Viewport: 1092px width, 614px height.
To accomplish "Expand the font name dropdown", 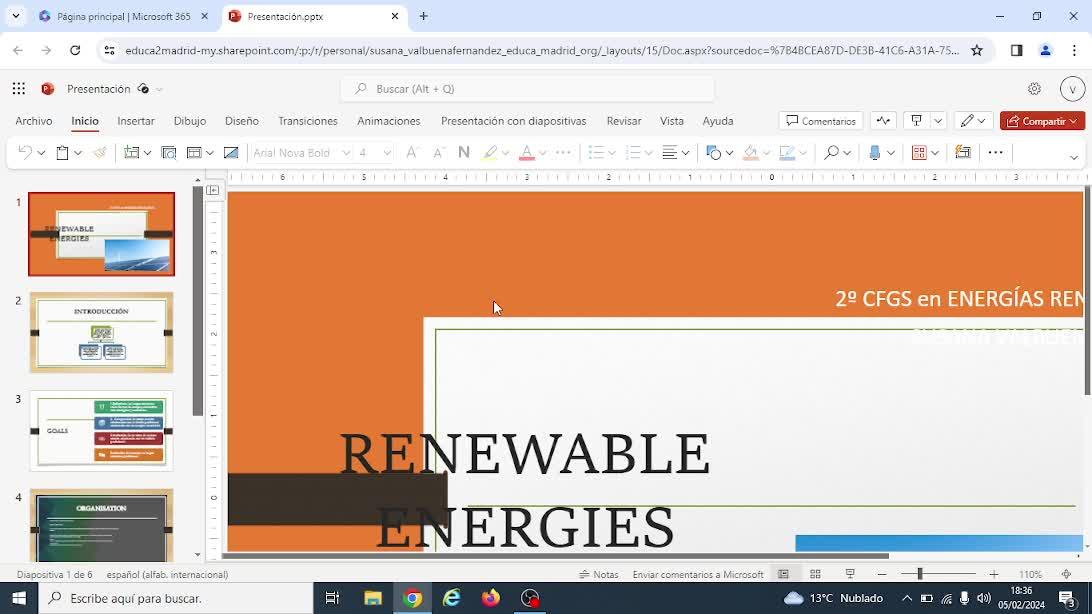I will (x=346, y=153).
